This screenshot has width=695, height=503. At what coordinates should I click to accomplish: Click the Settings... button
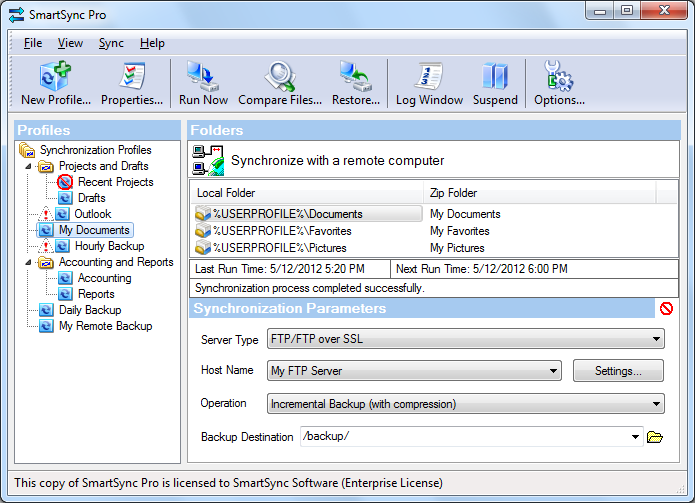coord(618,371)
